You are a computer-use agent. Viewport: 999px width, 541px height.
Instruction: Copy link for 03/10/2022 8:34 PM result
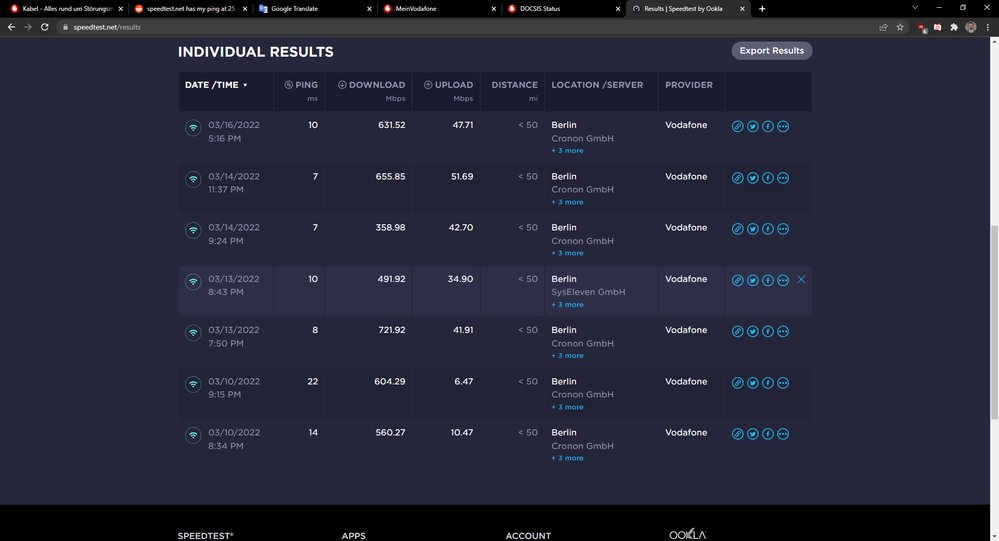coord(737,434)
